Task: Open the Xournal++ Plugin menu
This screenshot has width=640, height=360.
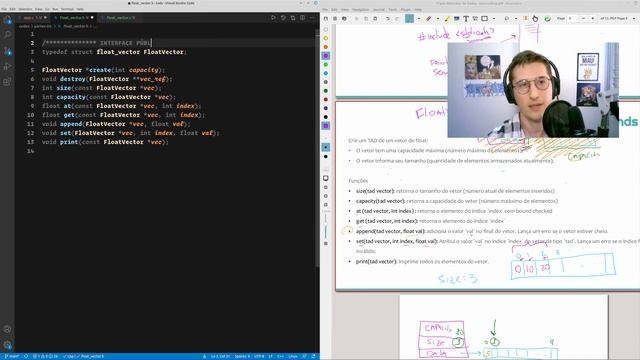Action: (406, 9)
